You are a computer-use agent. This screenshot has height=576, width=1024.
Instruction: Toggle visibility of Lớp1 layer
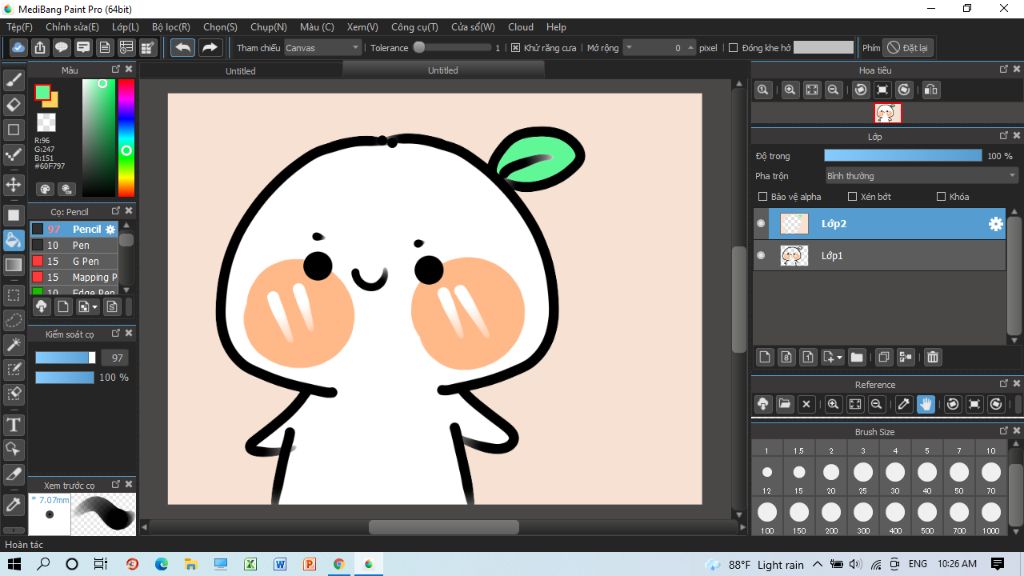(761, 256)
